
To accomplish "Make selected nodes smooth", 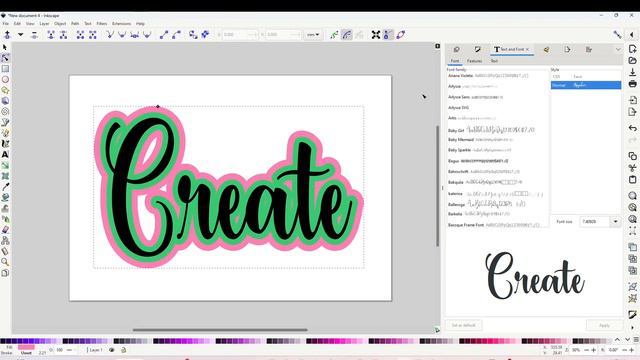I will click(x=122, y=35).
